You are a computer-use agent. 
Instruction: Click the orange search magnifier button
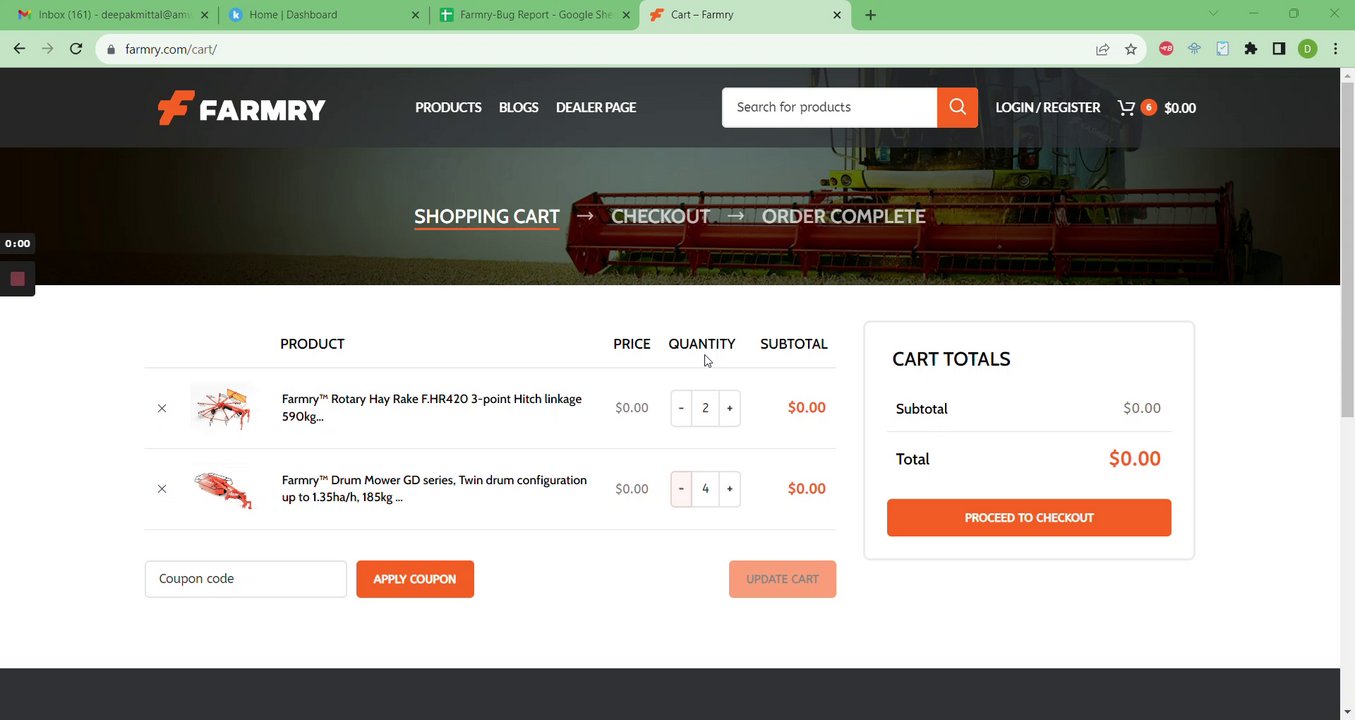[957, 108]
